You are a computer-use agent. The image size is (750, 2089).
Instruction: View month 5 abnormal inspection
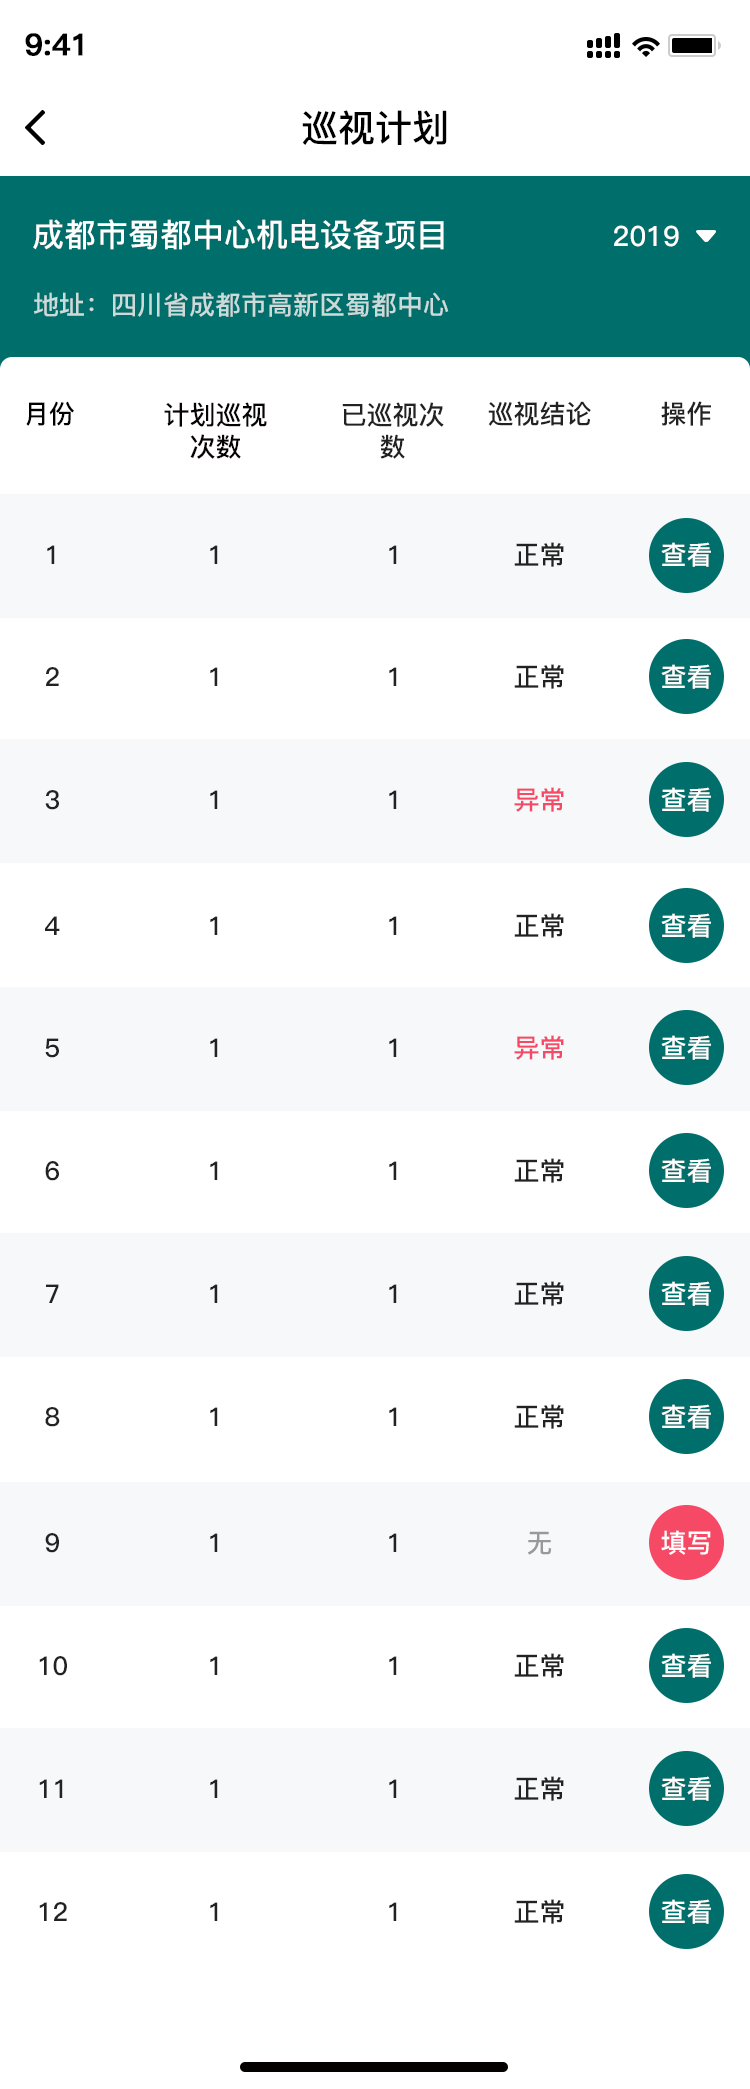click(x=686, y=1048)
